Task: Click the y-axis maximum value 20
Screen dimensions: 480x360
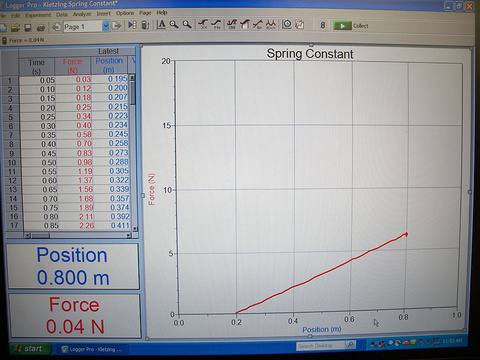Action: click(x=166, y=61)
